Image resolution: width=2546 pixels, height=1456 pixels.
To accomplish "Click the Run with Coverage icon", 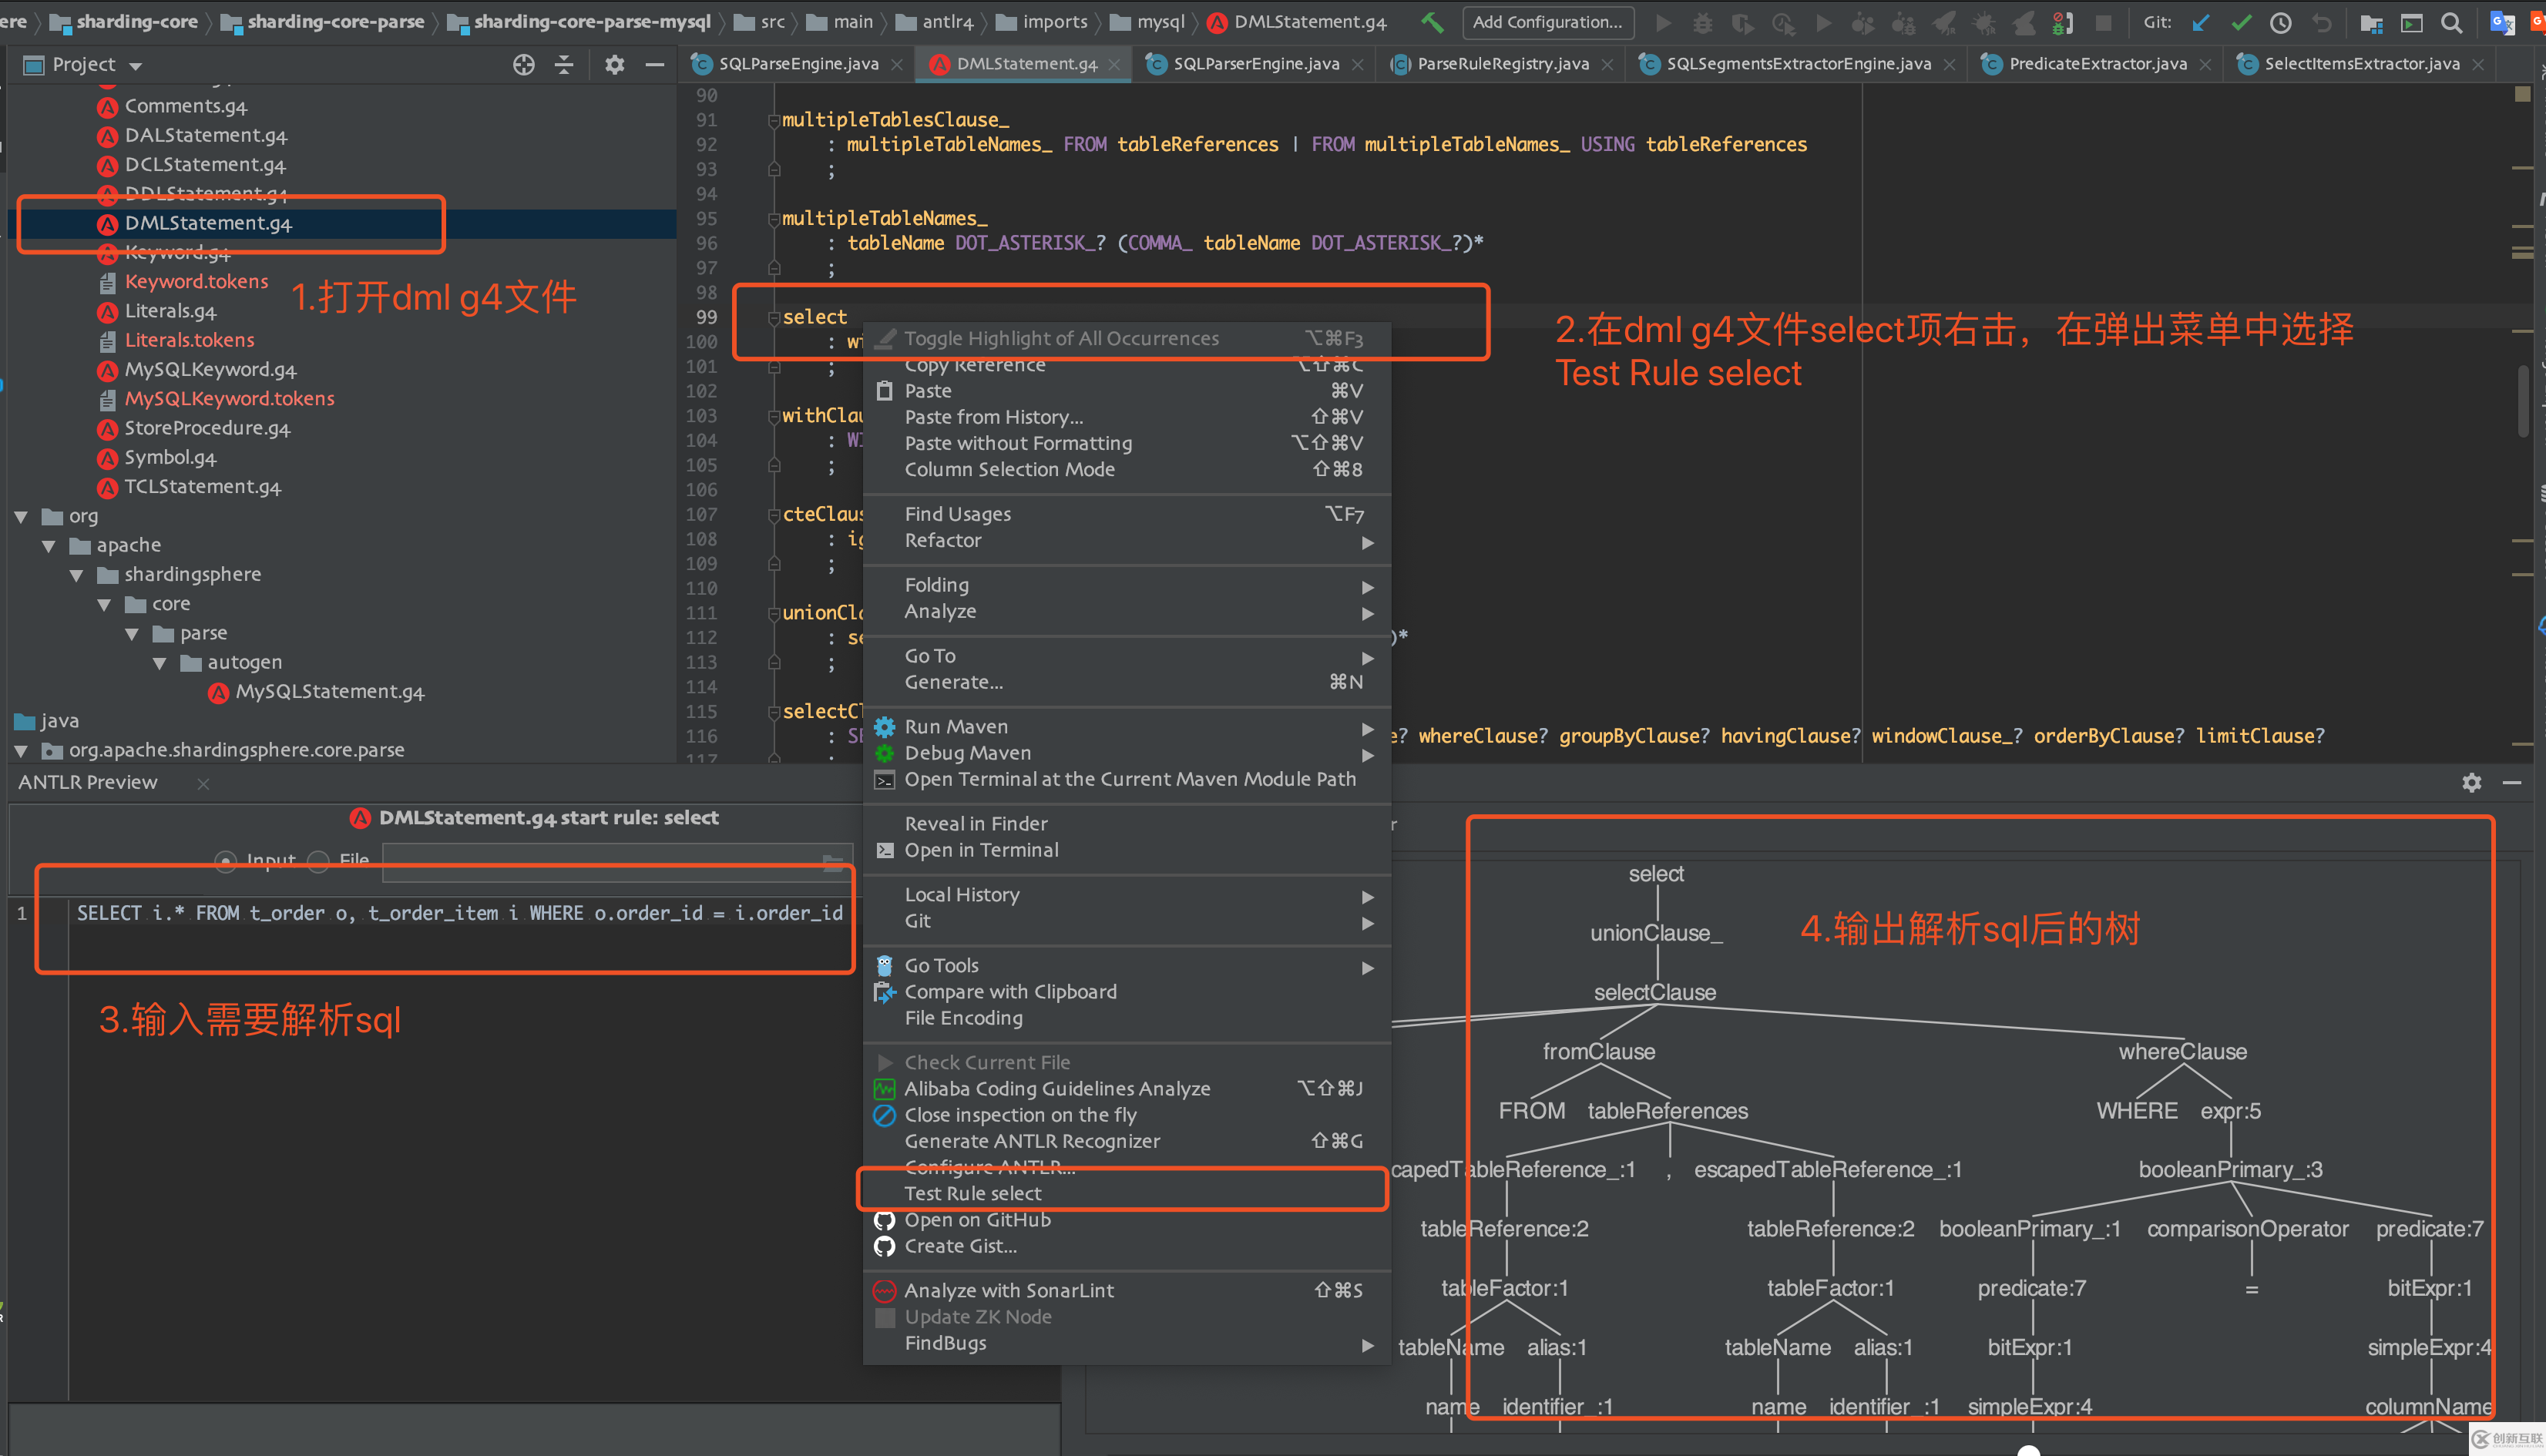I will click(x=1743, y=22).
